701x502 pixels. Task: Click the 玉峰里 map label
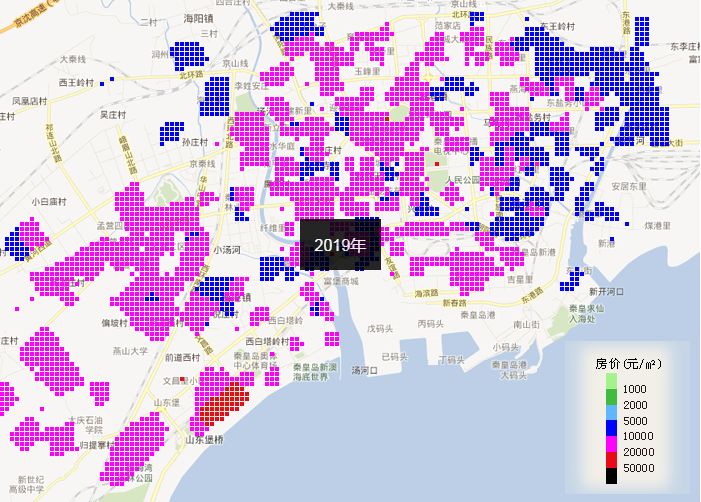pos(367,71)
